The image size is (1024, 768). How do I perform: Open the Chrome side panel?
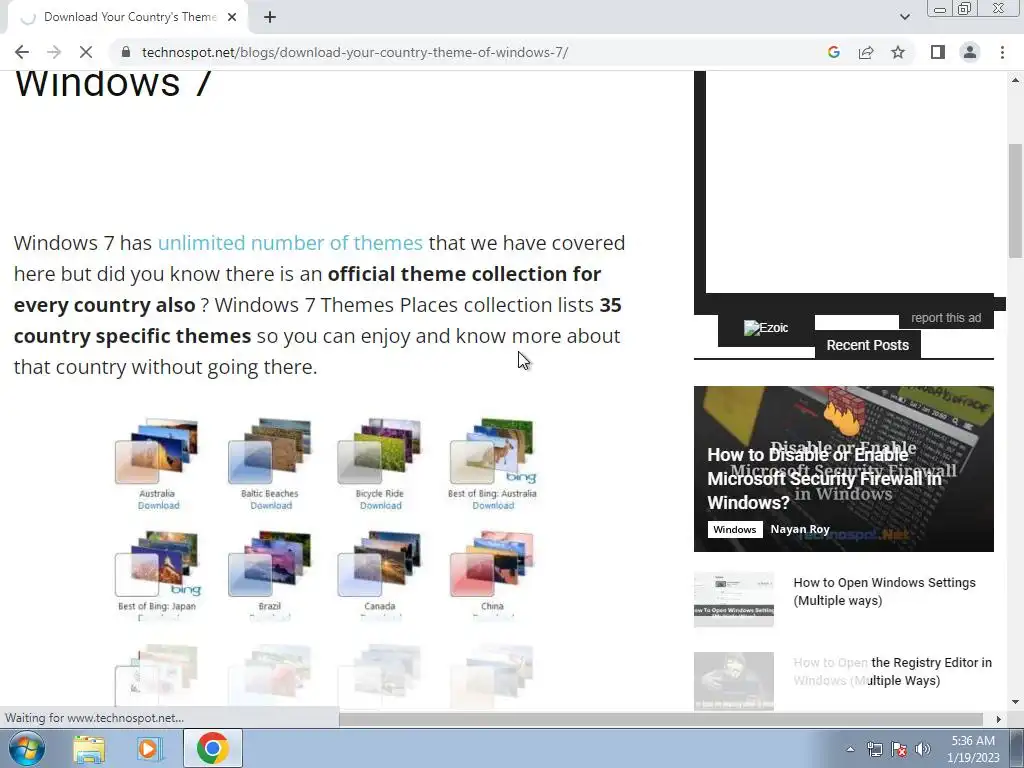(x=938, y=52)
